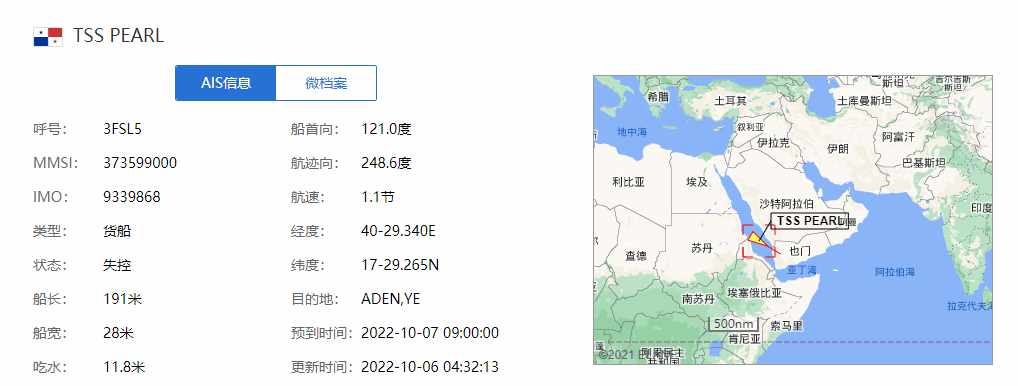Image resolution: width=1018 pixels, height=386 pixels.
Task: Click the course value 248.6度
Action: (x=386, y=163)
